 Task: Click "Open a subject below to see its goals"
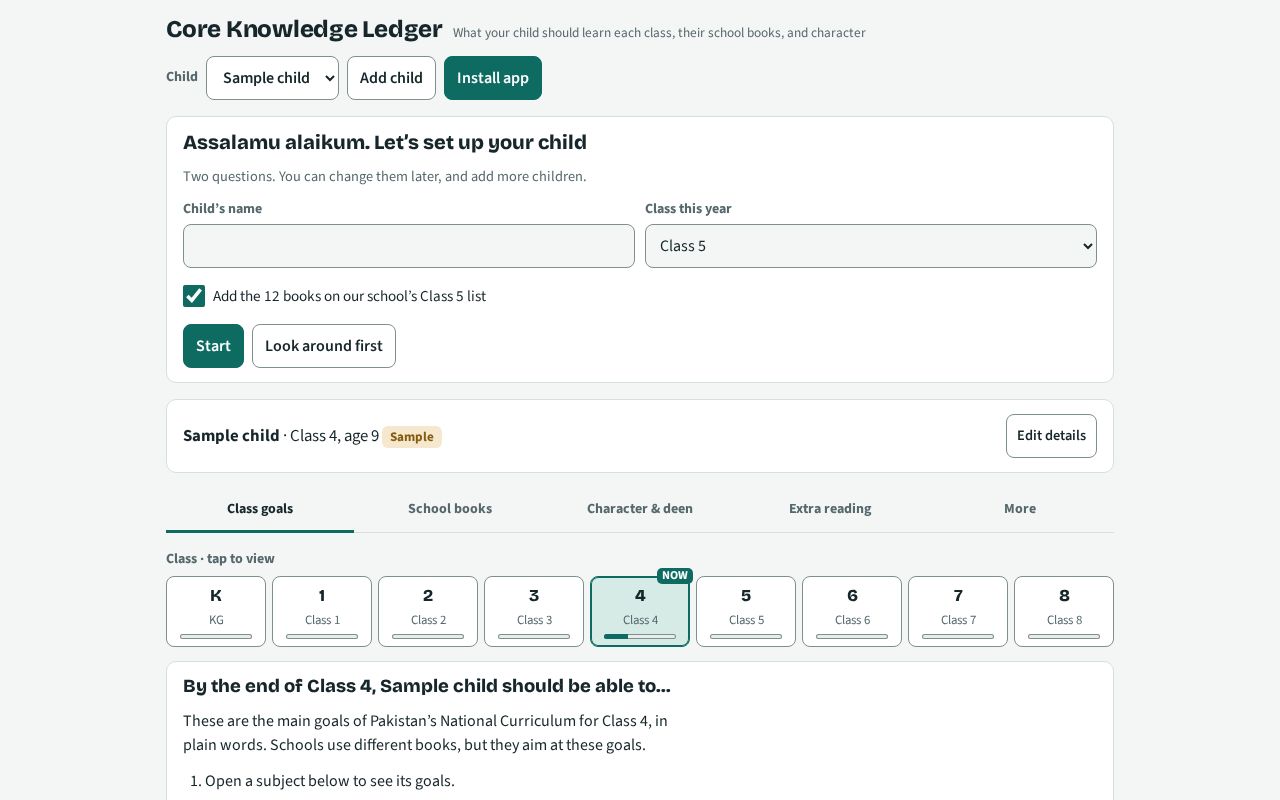(330, 781)
